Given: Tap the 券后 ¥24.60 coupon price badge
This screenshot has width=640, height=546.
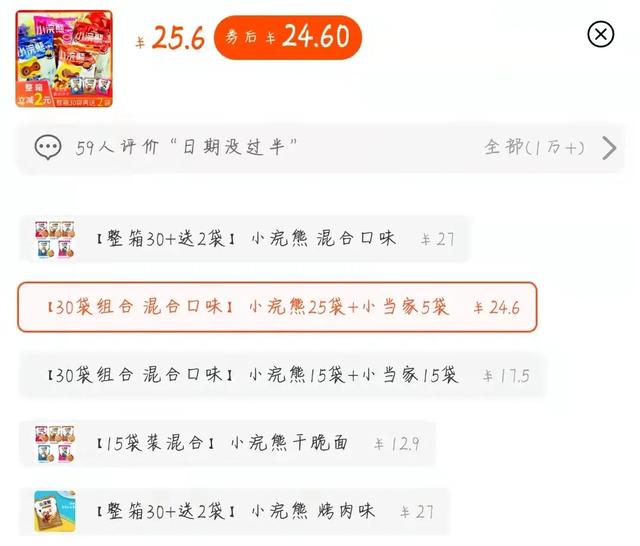Looking at the screenshot, I should coord(288,37).
